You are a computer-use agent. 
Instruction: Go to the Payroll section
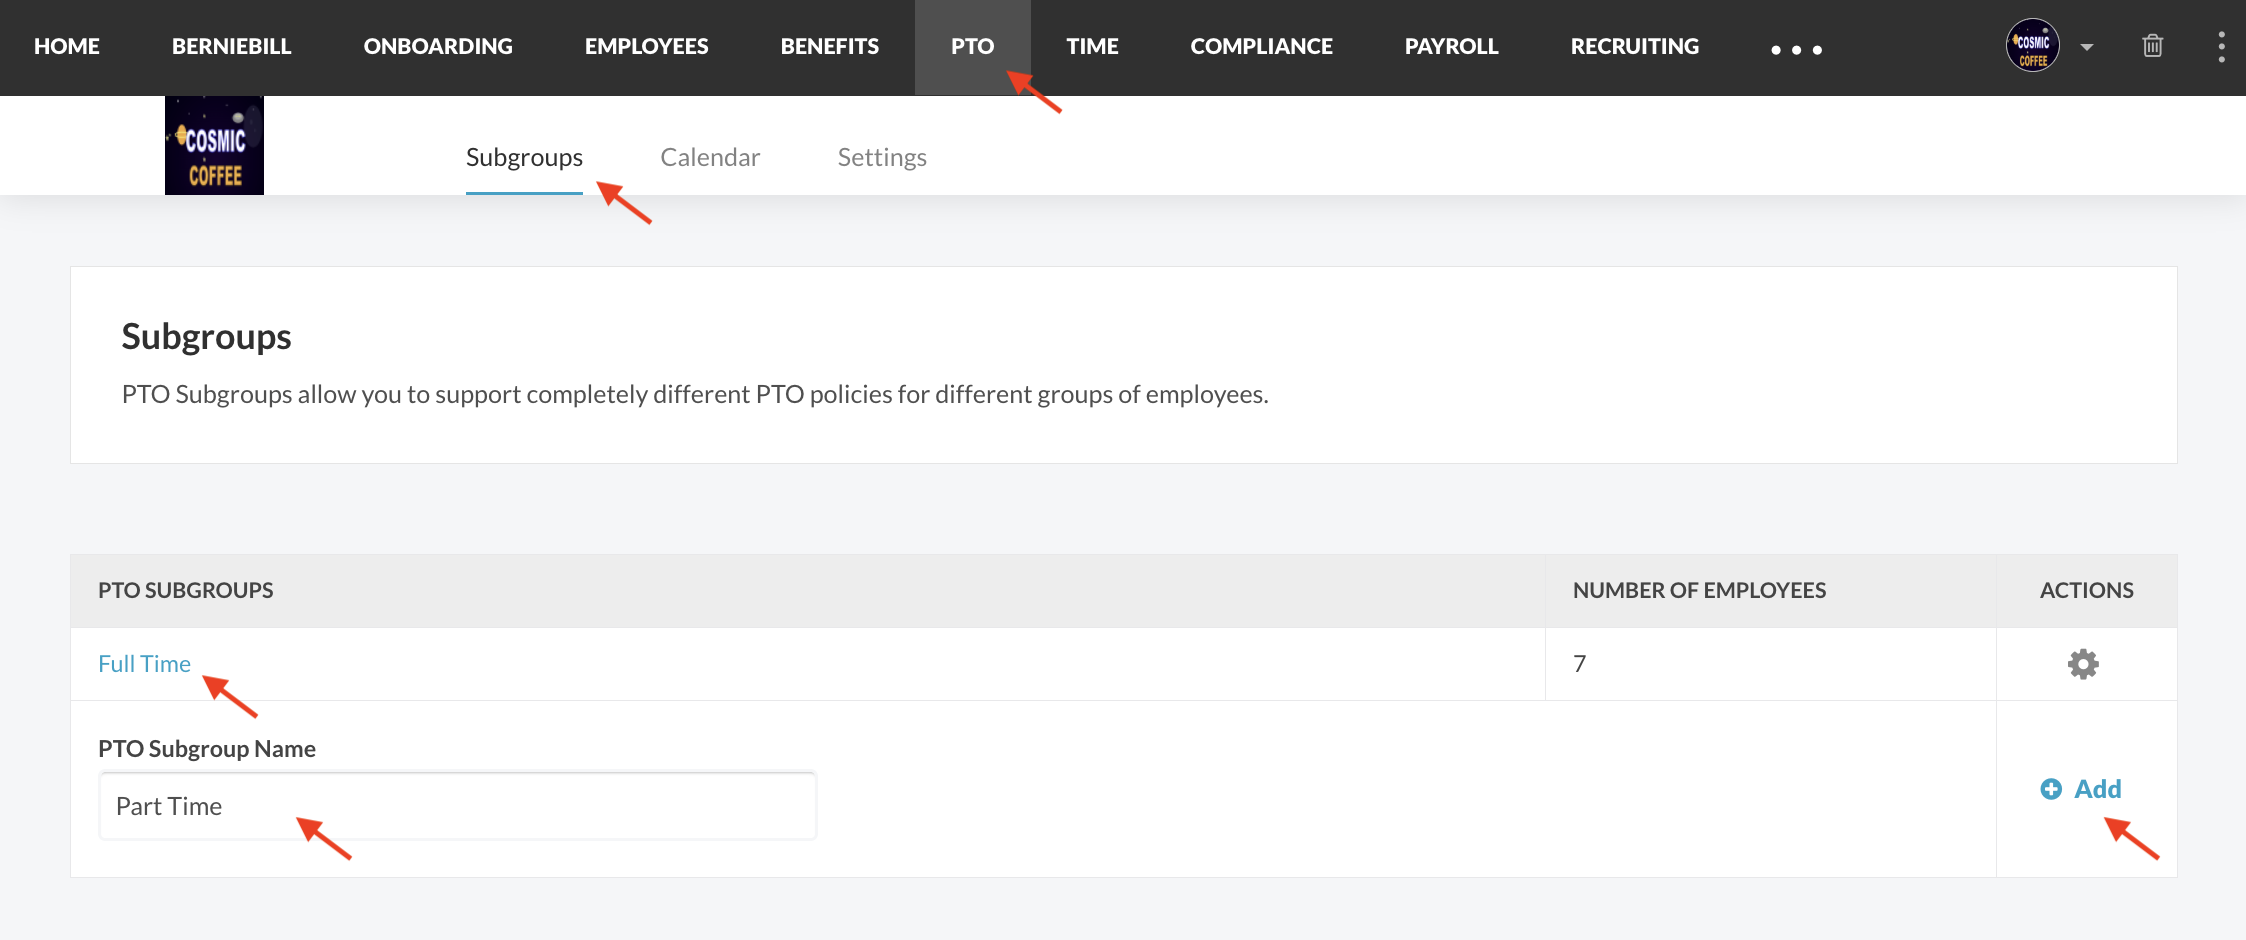pos(1451,46)
